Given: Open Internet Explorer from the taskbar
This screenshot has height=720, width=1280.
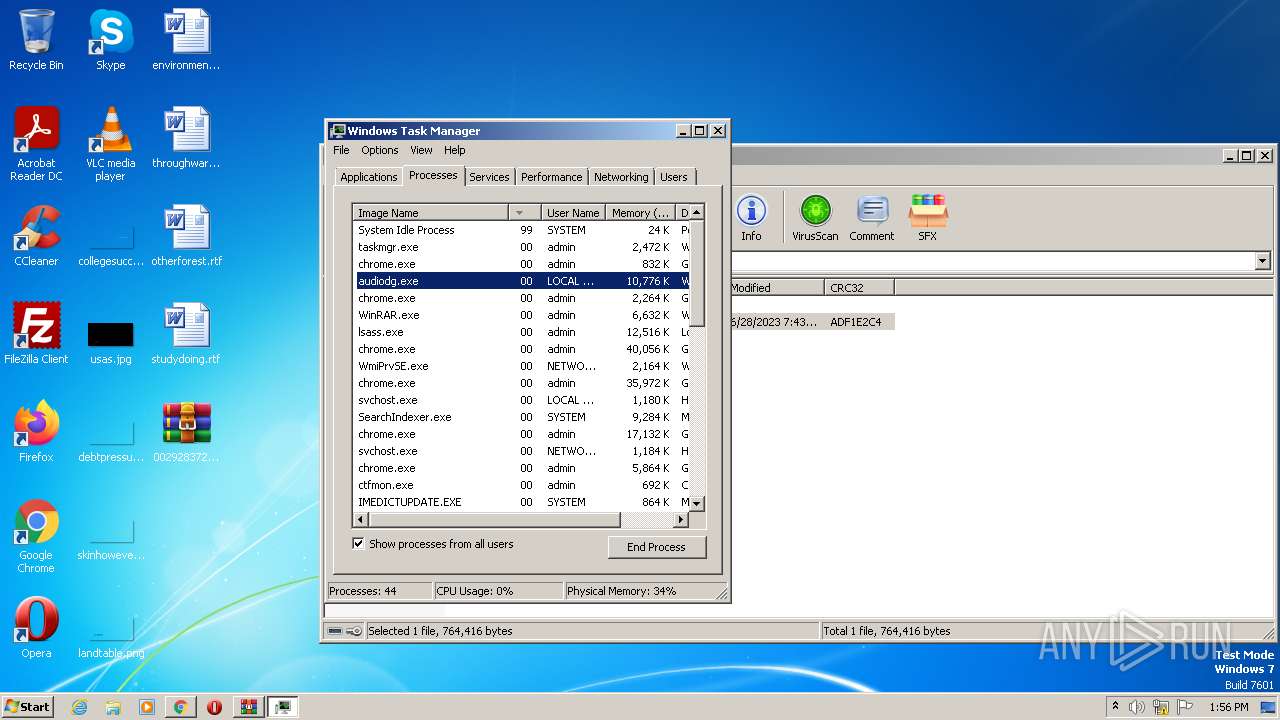Looking at the screenshot, I should (79, 707).
